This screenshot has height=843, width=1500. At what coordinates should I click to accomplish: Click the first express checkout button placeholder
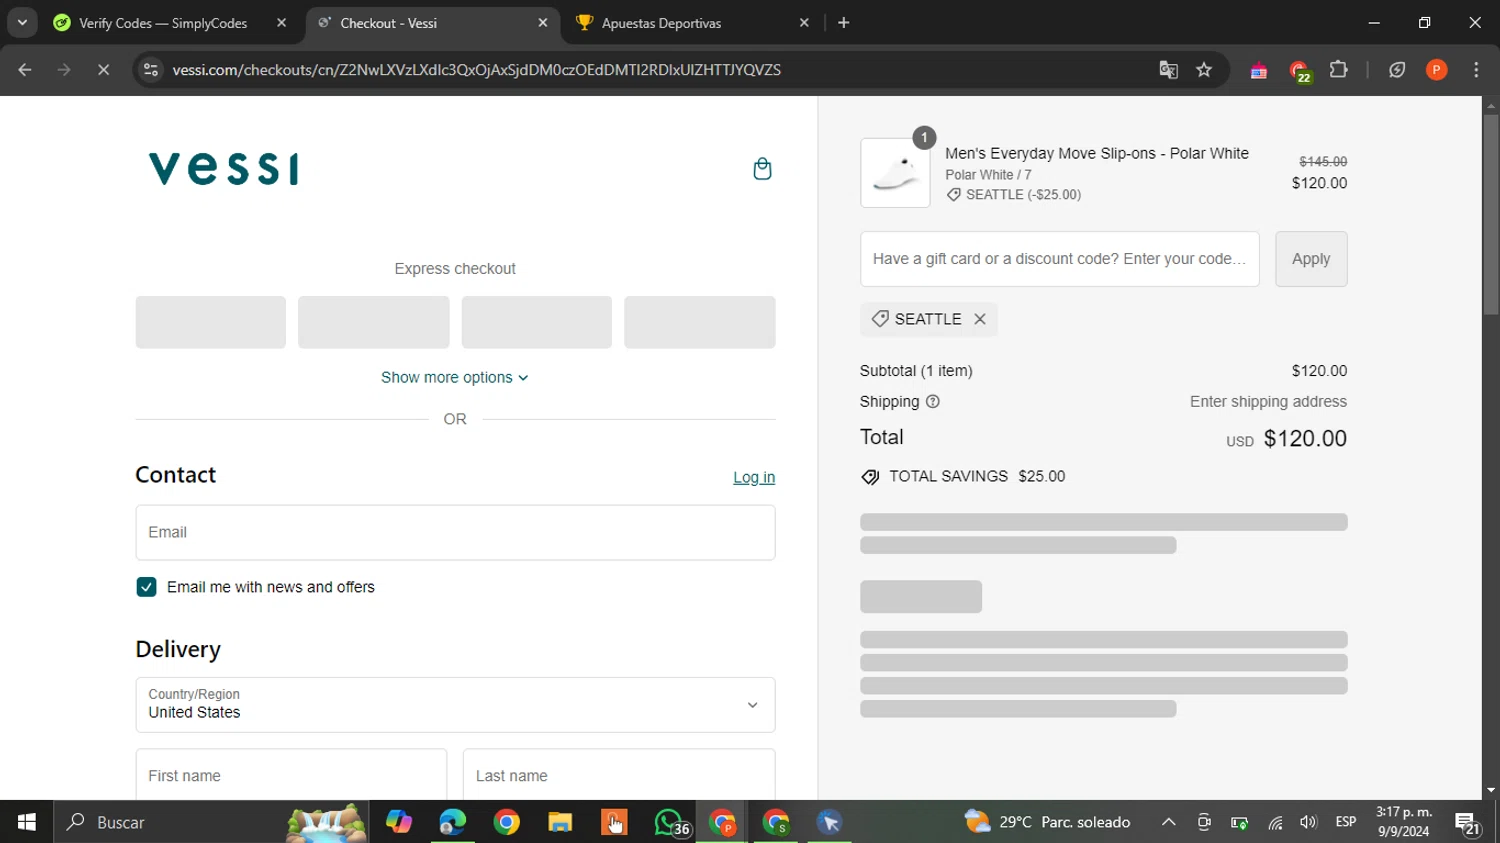click(x=211, y=322)
